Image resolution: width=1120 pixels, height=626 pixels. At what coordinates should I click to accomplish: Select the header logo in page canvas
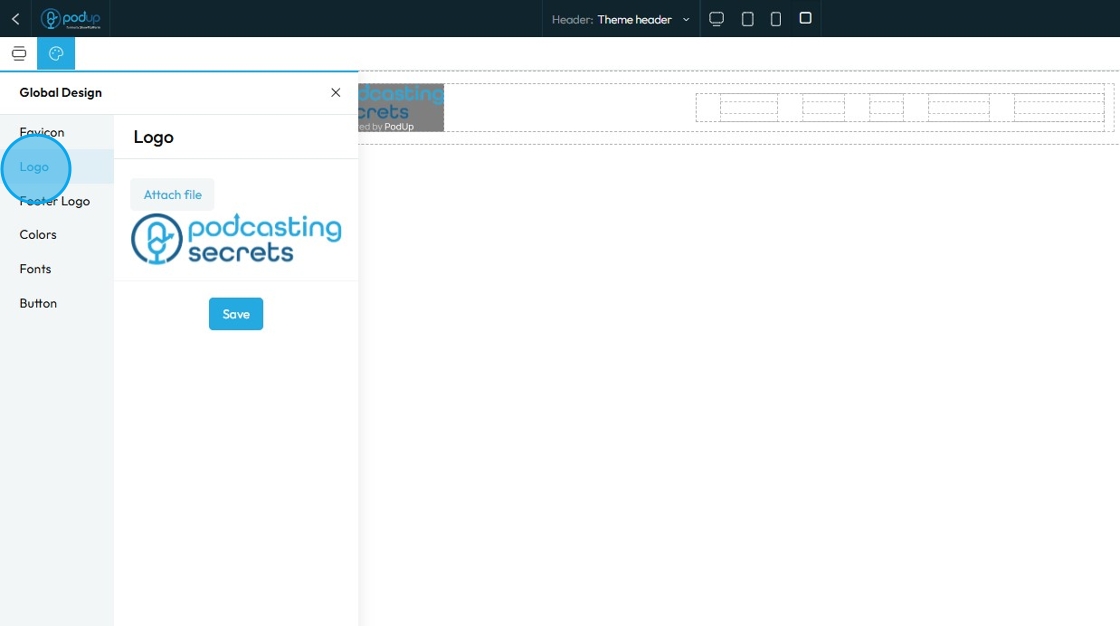pos(401,107)
